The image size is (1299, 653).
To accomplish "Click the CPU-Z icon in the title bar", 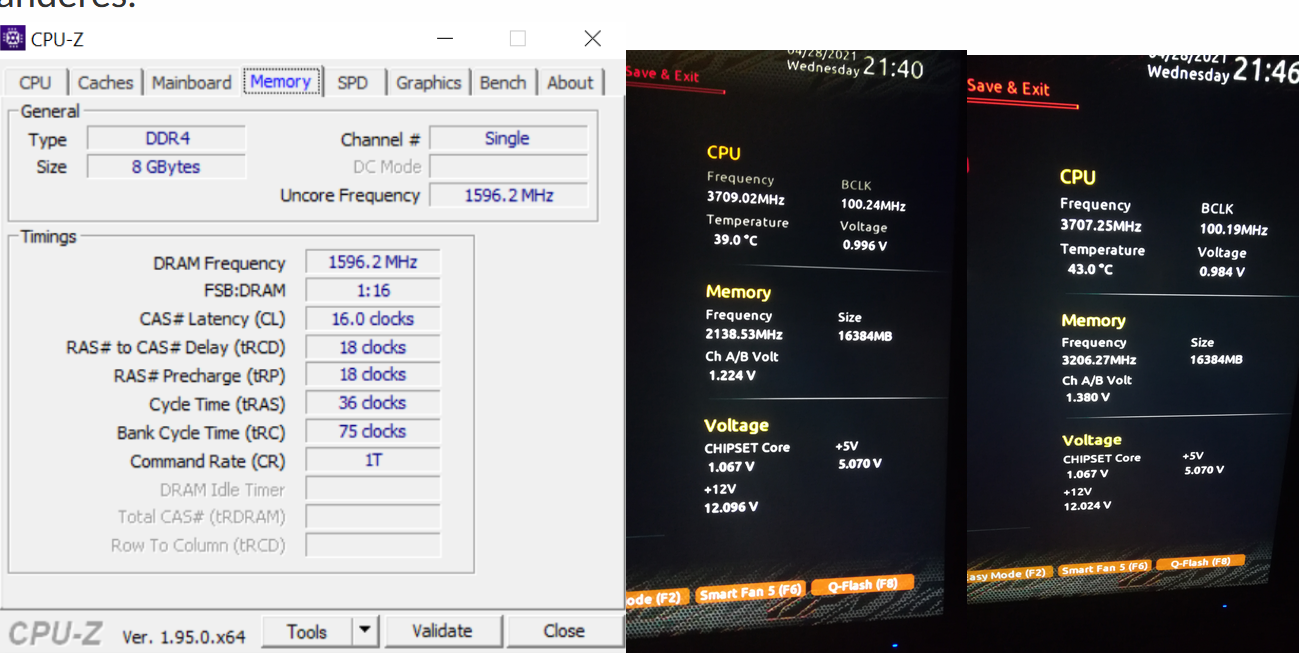I will click(13, 39).
